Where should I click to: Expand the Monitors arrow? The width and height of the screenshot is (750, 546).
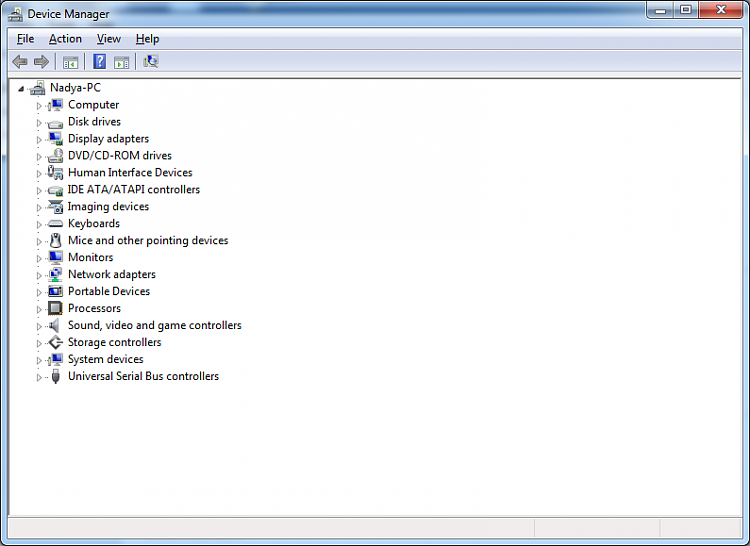[x=39, y=258]
